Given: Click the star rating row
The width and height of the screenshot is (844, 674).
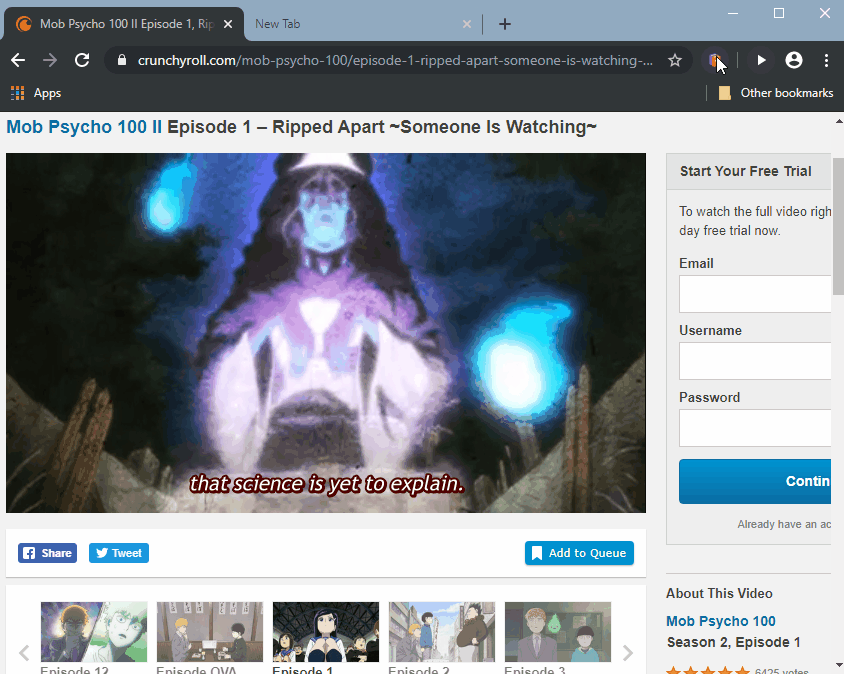Looking at the screenshot, I should 708,670.
